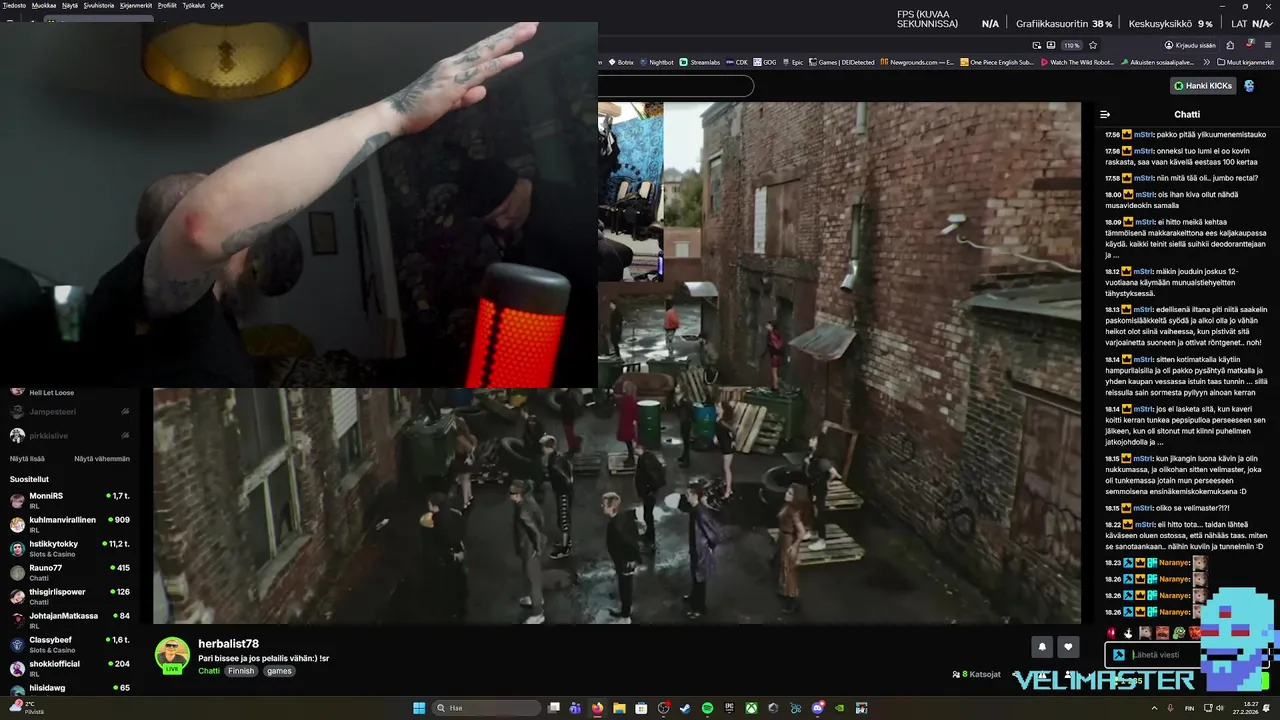This screenshot has height=720, width=1280.
Task: Open pirkkislive followed channel
Action: coord(70,435)
